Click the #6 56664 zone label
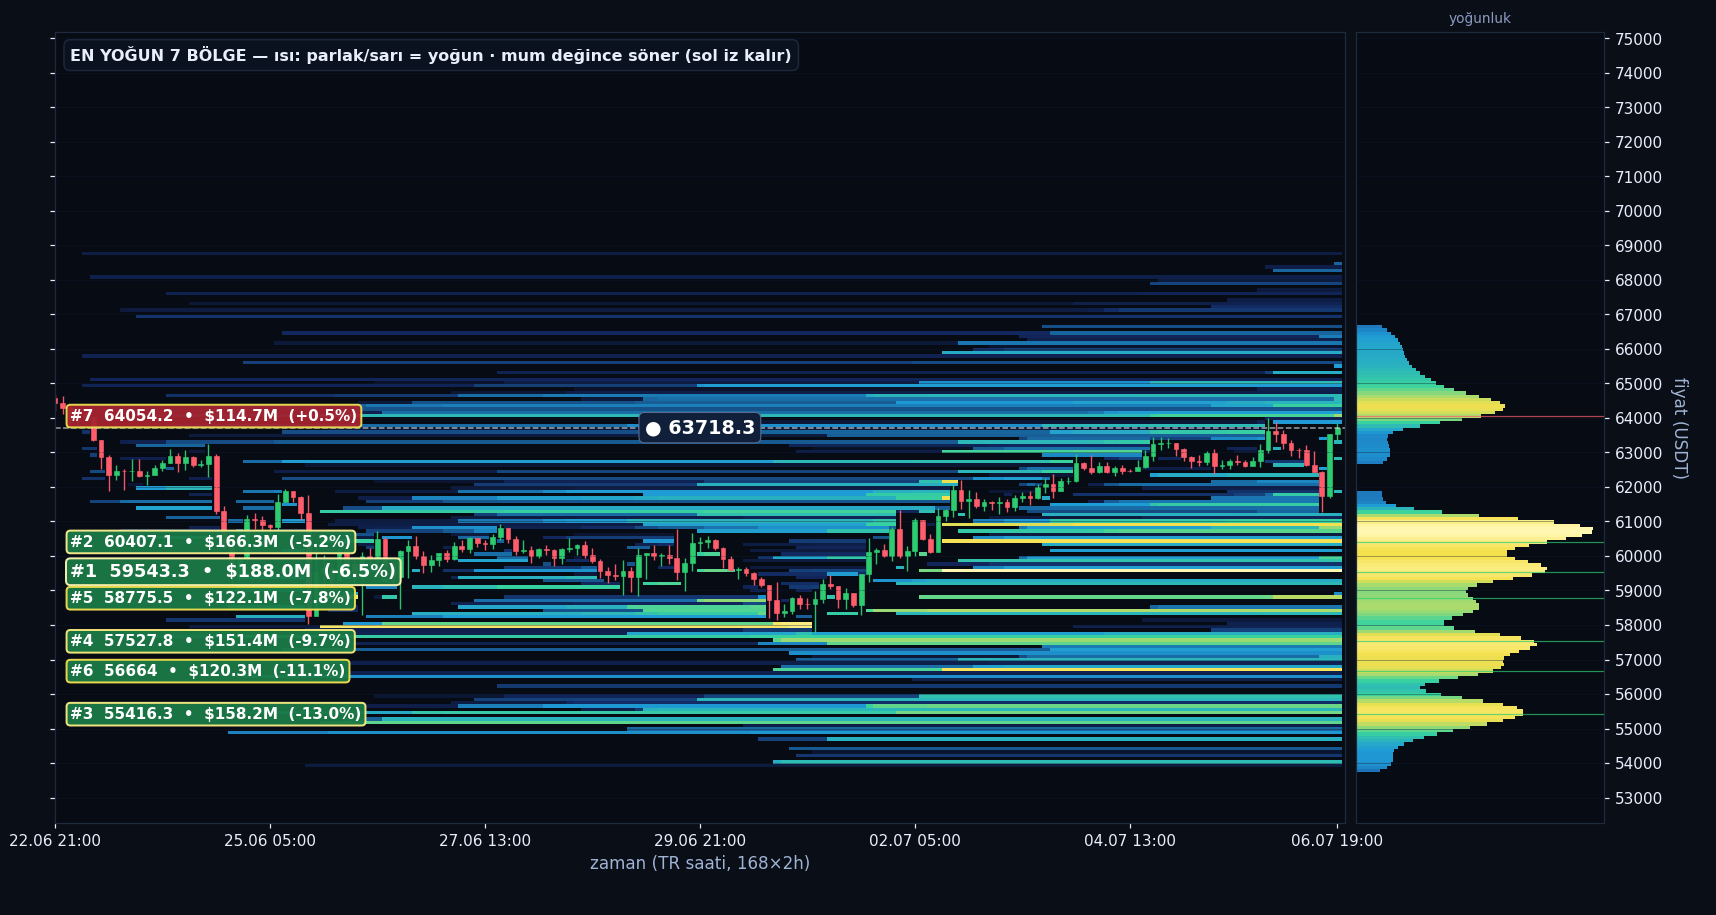This screenshot has width=1716, height=915. [207, 671]
